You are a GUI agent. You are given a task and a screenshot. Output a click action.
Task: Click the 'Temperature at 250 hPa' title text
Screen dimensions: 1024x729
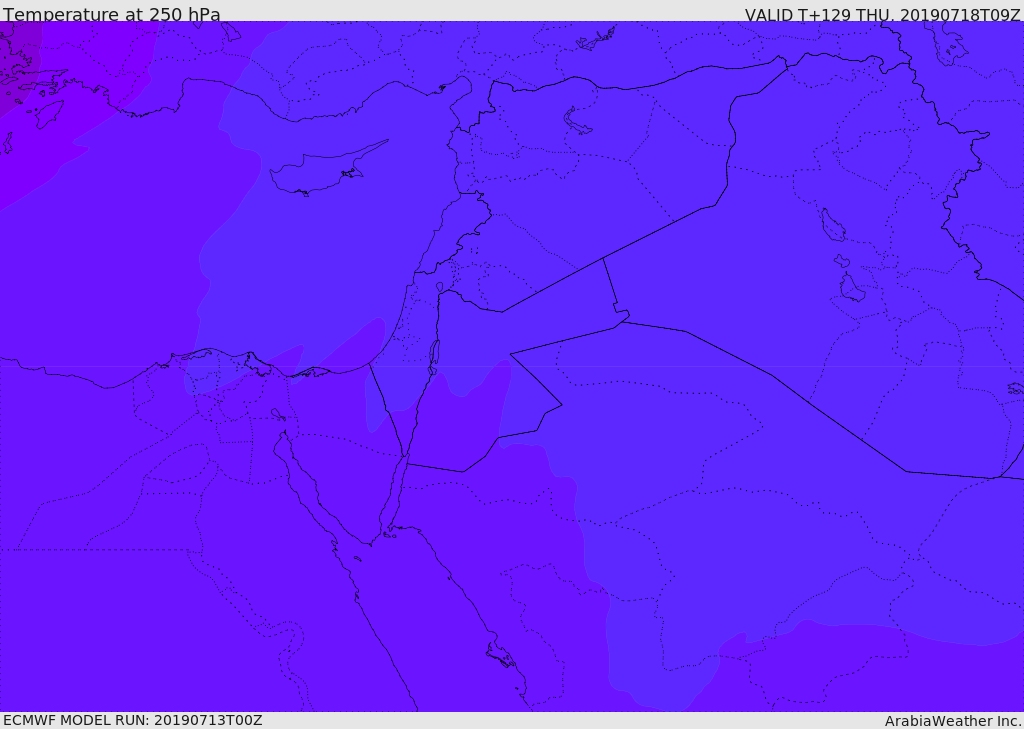pos(112,14)
